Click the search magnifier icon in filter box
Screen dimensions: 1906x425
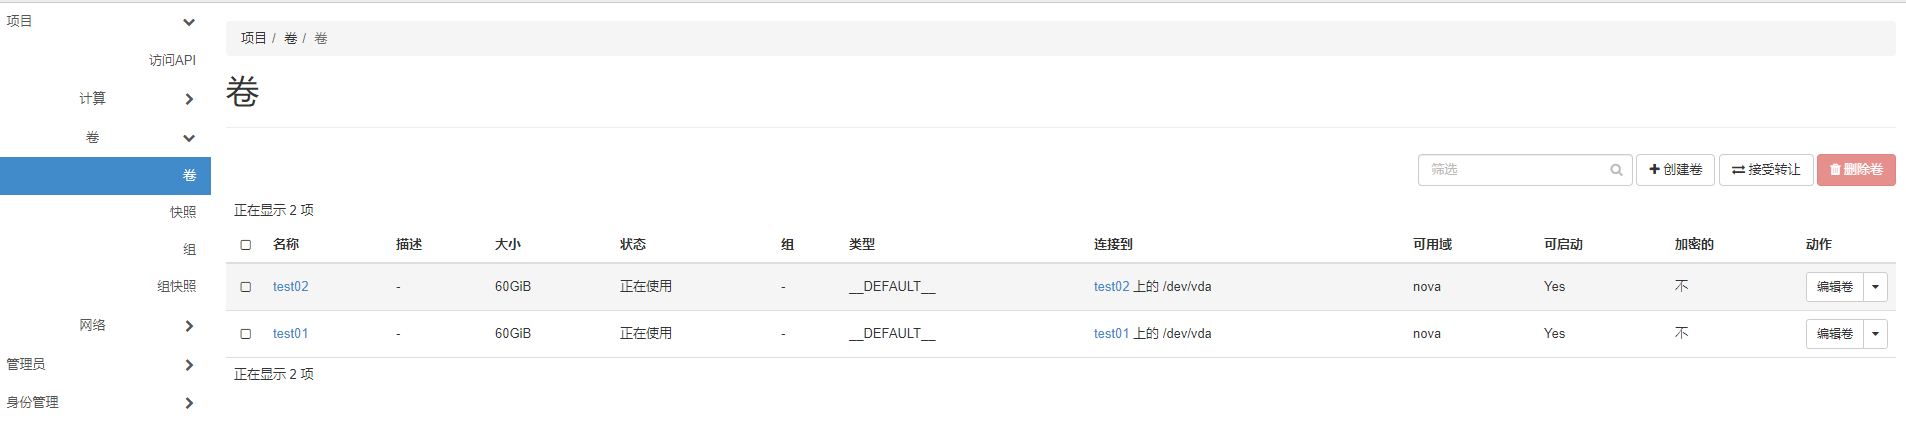[1616, 170]
